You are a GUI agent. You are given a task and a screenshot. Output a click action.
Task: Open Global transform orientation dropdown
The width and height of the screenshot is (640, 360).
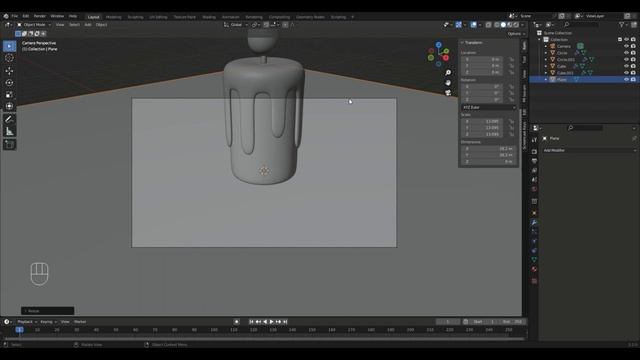[236, 25]
